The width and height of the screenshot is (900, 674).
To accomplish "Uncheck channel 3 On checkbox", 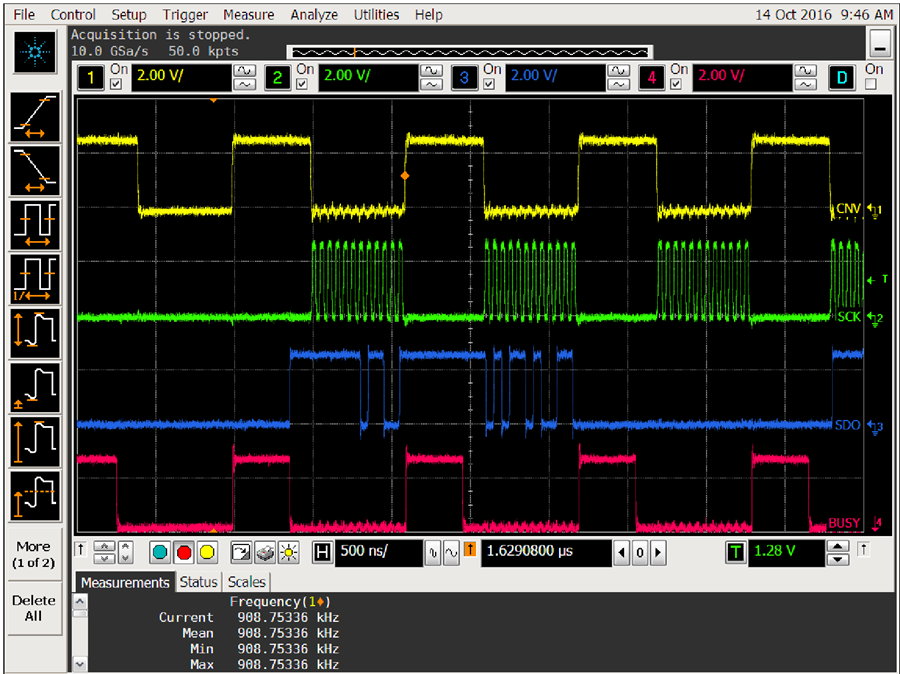I will (x=489, y=84).
